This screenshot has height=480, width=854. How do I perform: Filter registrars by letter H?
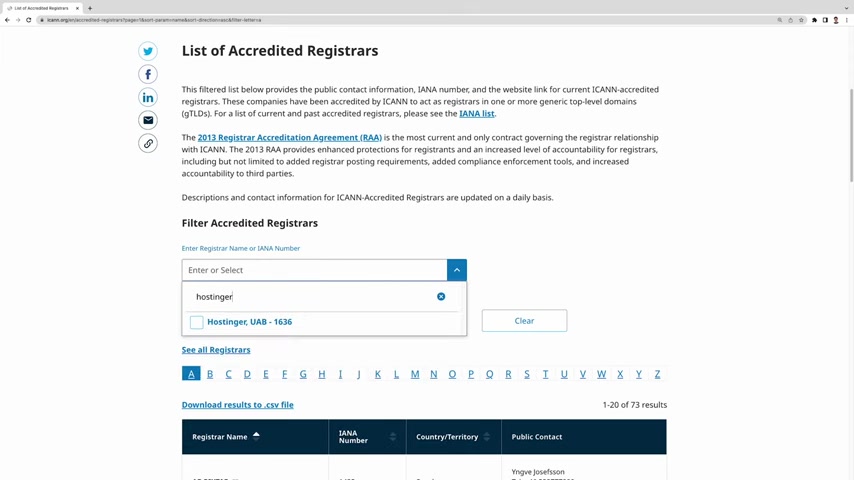(x=322, y=374)
